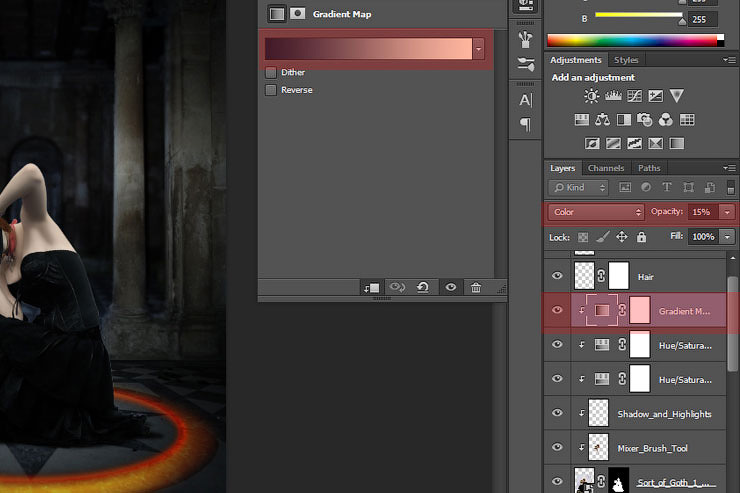Hide the Hair layer
This screenshot has width=740, height=493.
pos(558,276)
